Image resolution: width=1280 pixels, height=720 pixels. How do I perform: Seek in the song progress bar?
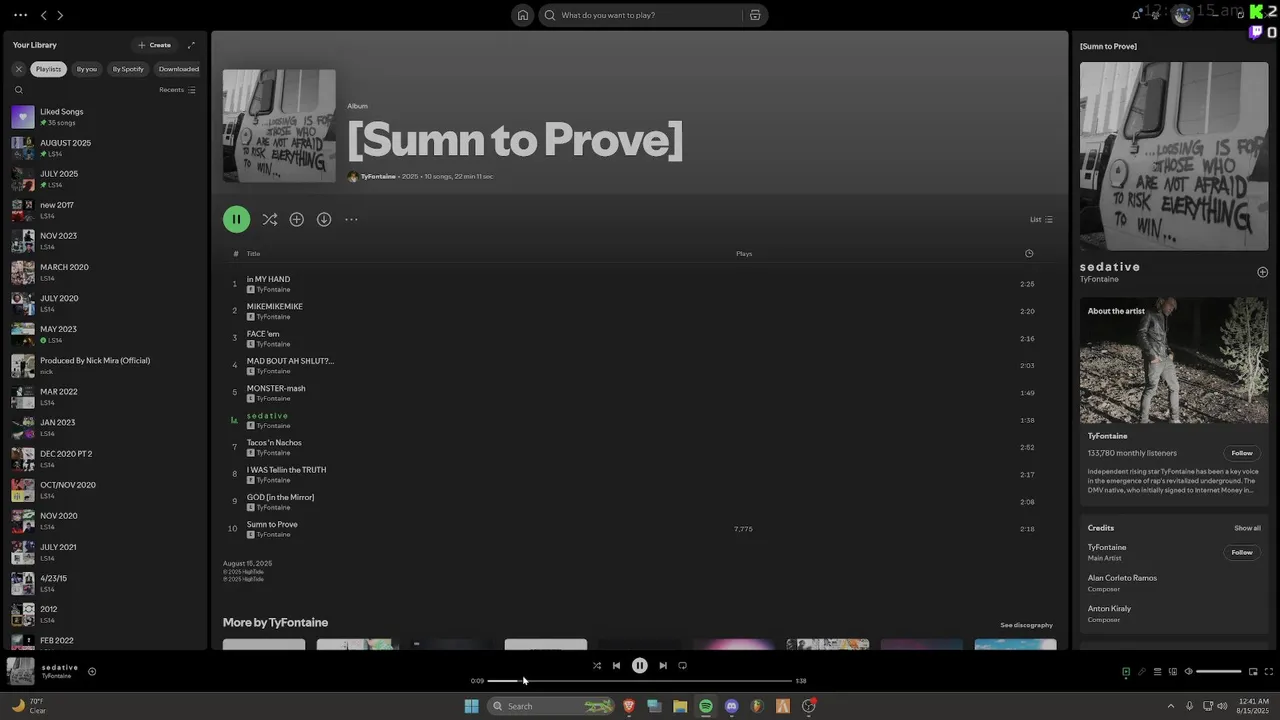pos(640,681)
